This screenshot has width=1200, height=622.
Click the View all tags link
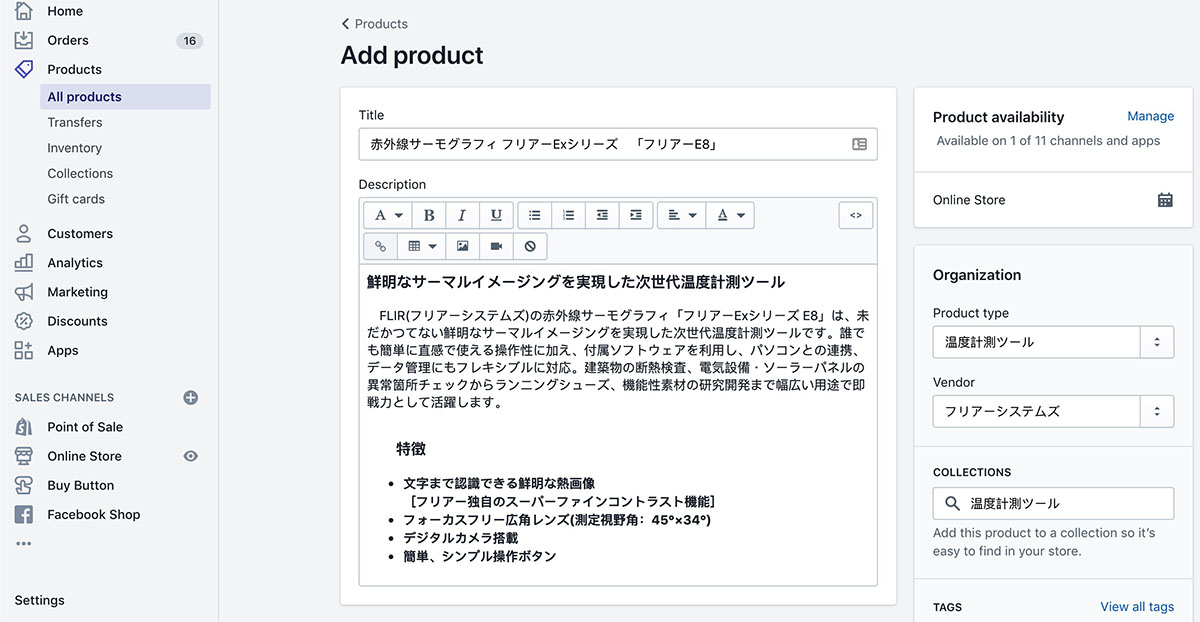1137,606
